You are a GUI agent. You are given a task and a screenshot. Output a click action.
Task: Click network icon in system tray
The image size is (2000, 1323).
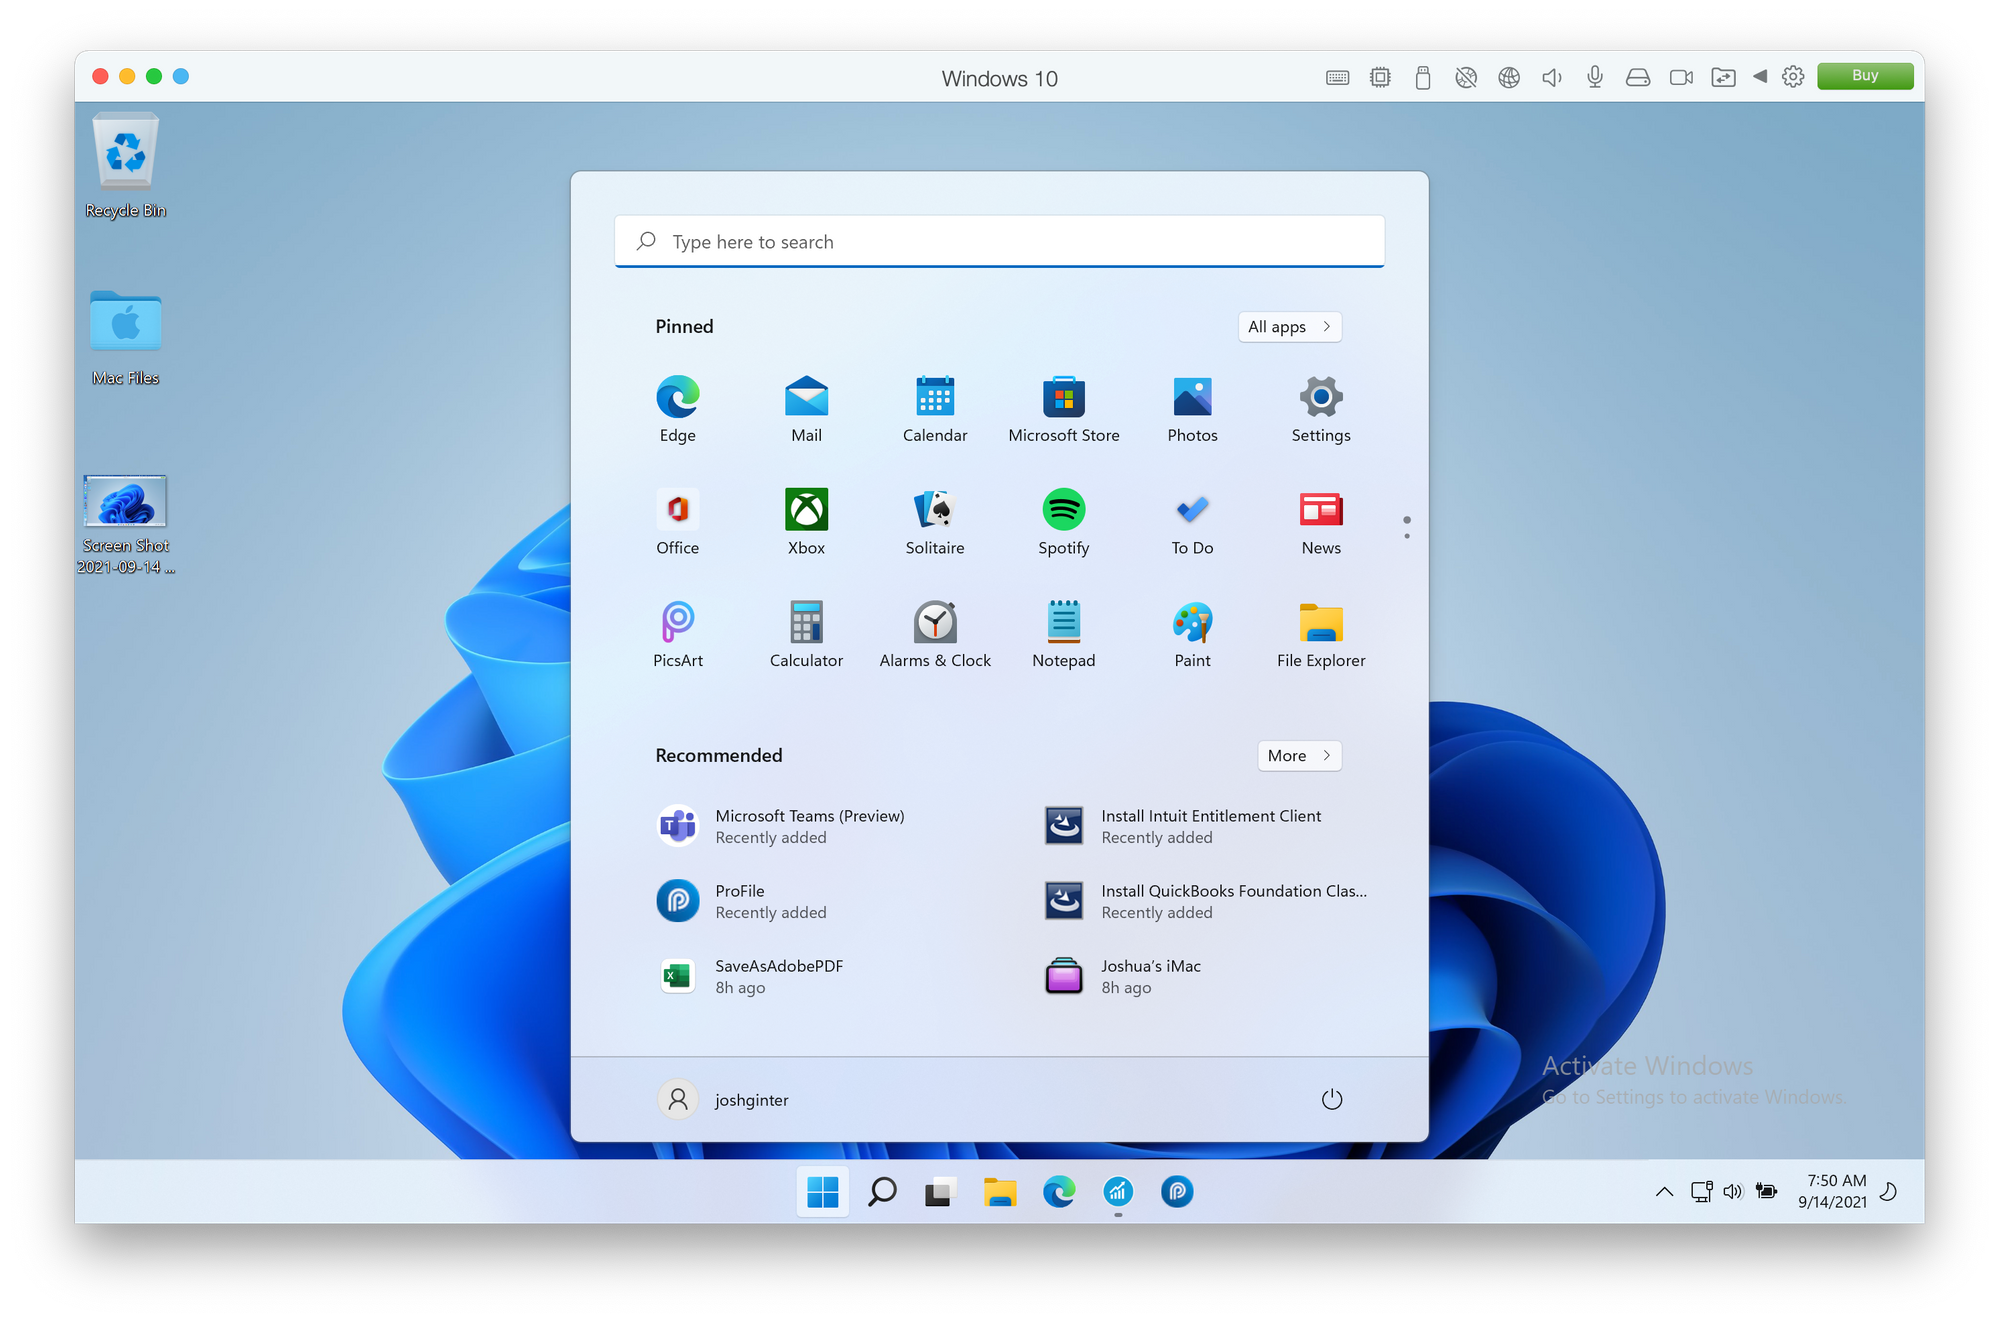click(1701, 1191)
